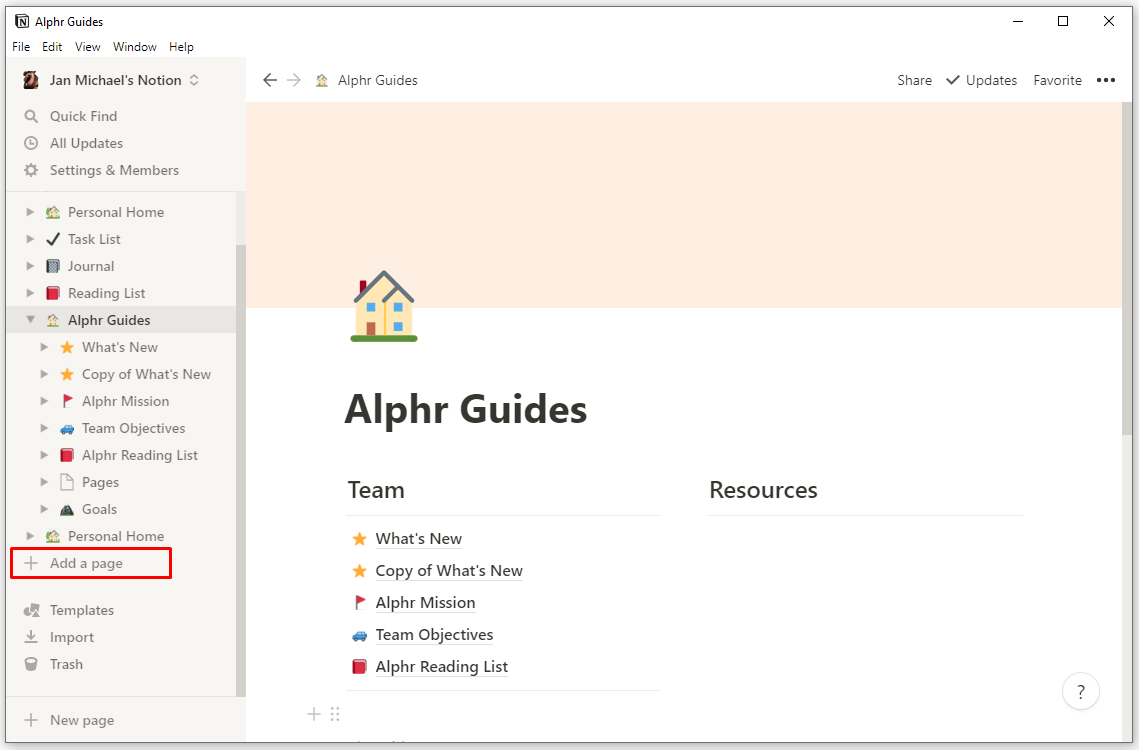Click the mountain icon of Goals
This screenshot has width=1139, height=750.
click(x=67, y=509)
